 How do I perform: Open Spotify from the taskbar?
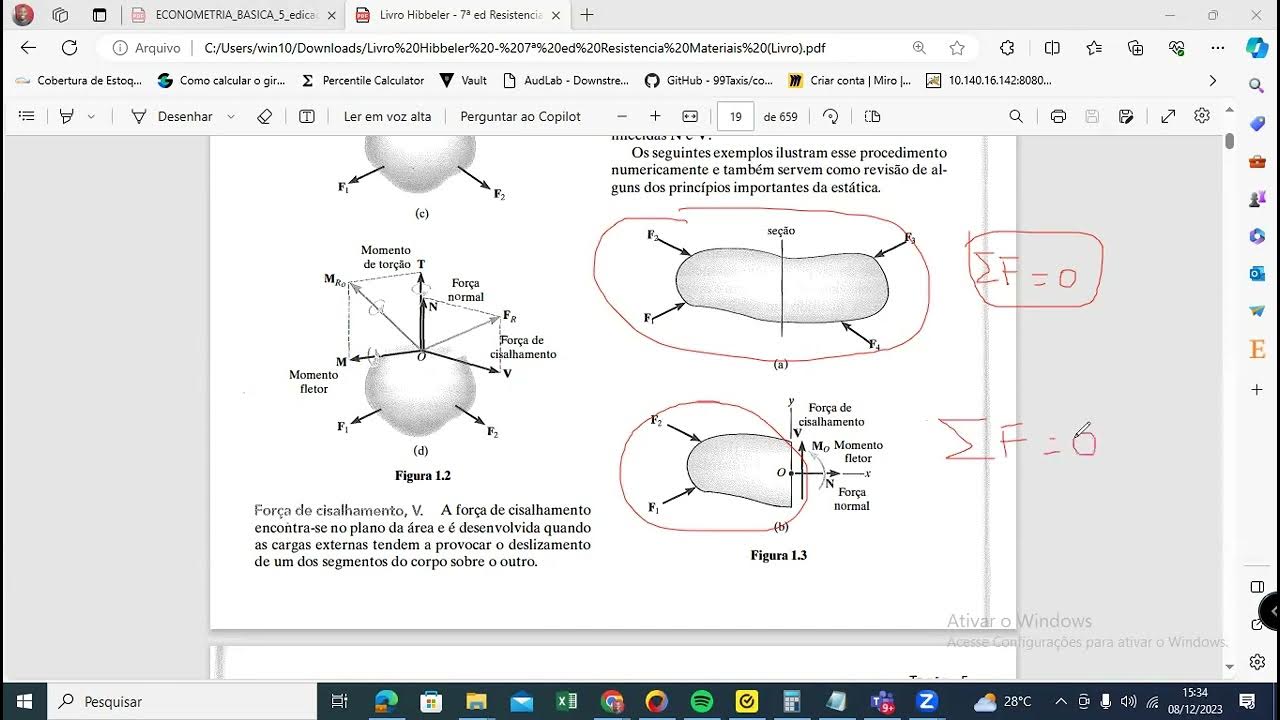pos(701,701)
